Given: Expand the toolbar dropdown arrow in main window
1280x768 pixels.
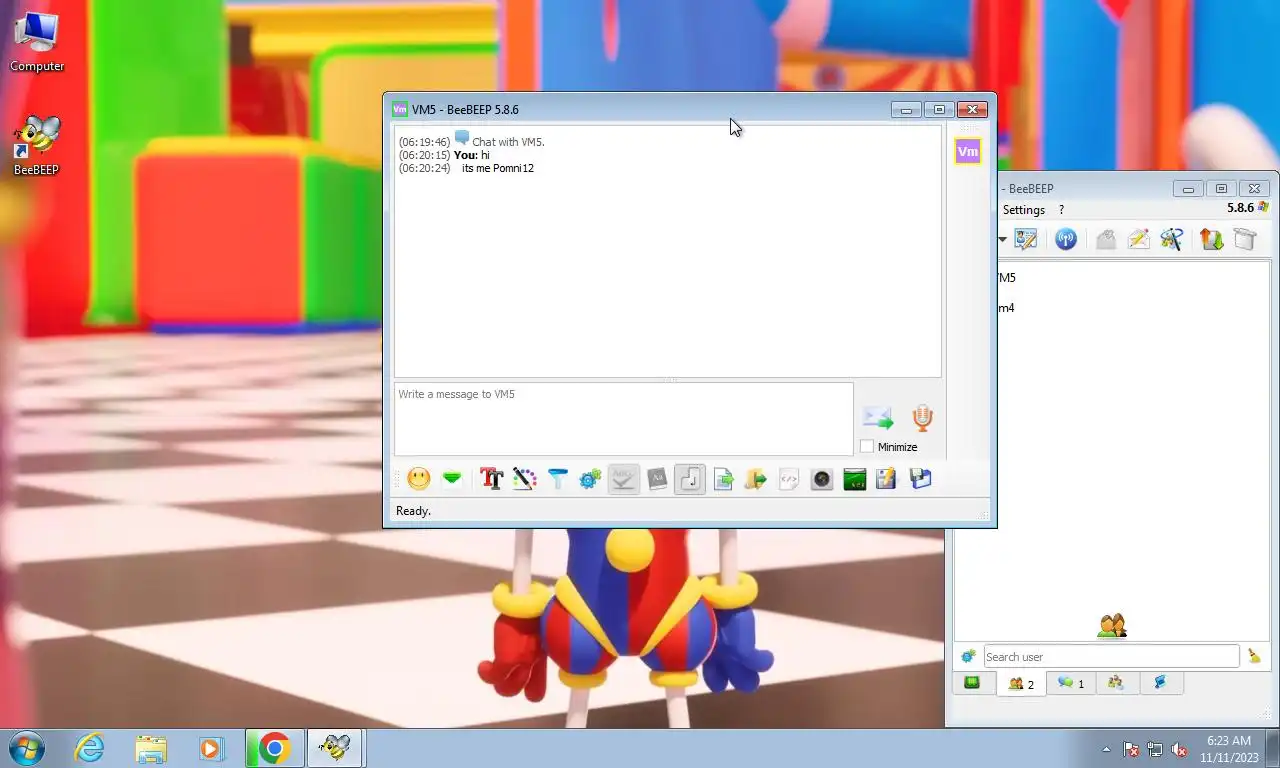Looking at the screenshot, I should click(x=1002, y=240).
